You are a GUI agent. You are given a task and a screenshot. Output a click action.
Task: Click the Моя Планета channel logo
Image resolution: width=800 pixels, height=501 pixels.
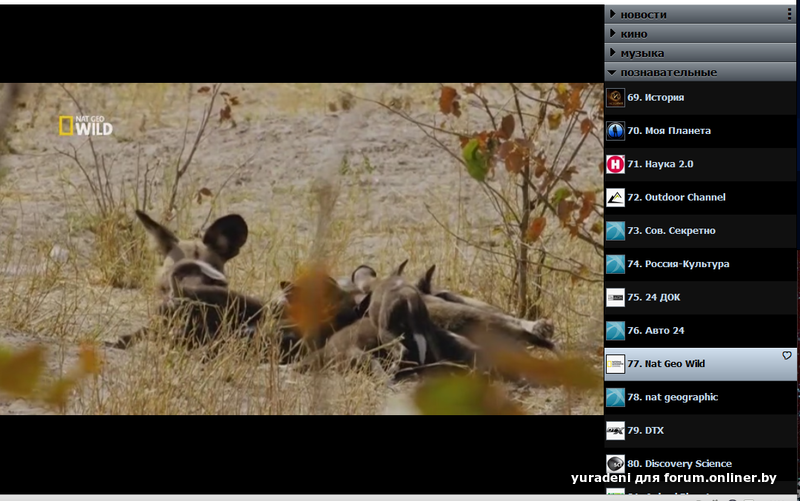pyautogui.click(x=615, y=131)
